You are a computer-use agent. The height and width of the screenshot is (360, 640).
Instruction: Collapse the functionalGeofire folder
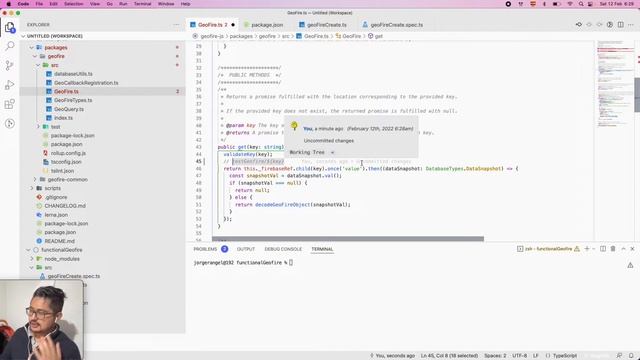pyautogui.click(x=28, y=250)
